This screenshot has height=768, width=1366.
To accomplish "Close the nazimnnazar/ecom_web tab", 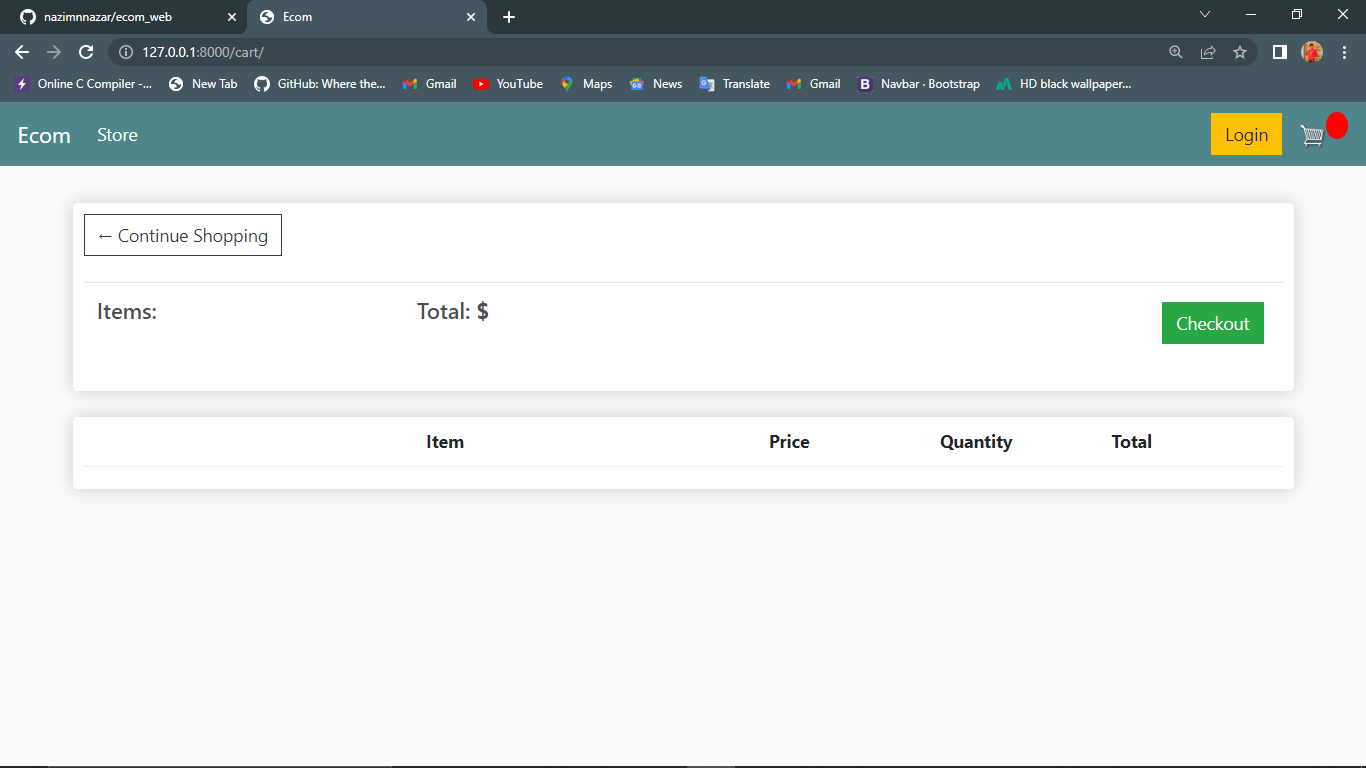I will 232,17.
